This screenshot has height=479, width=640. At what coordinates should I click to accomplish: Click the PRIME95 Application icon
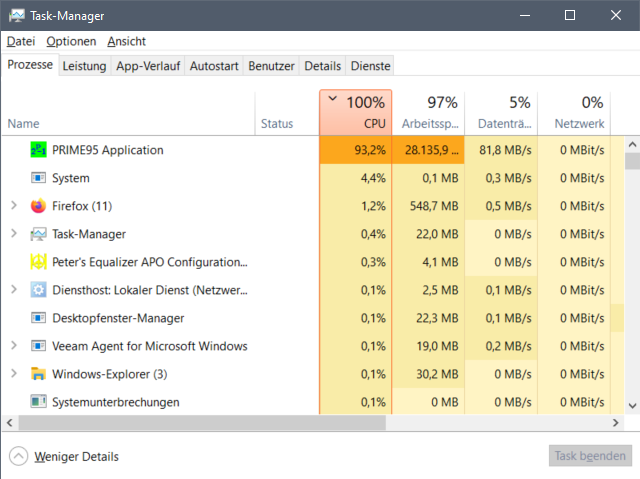[x=38, y=150]
